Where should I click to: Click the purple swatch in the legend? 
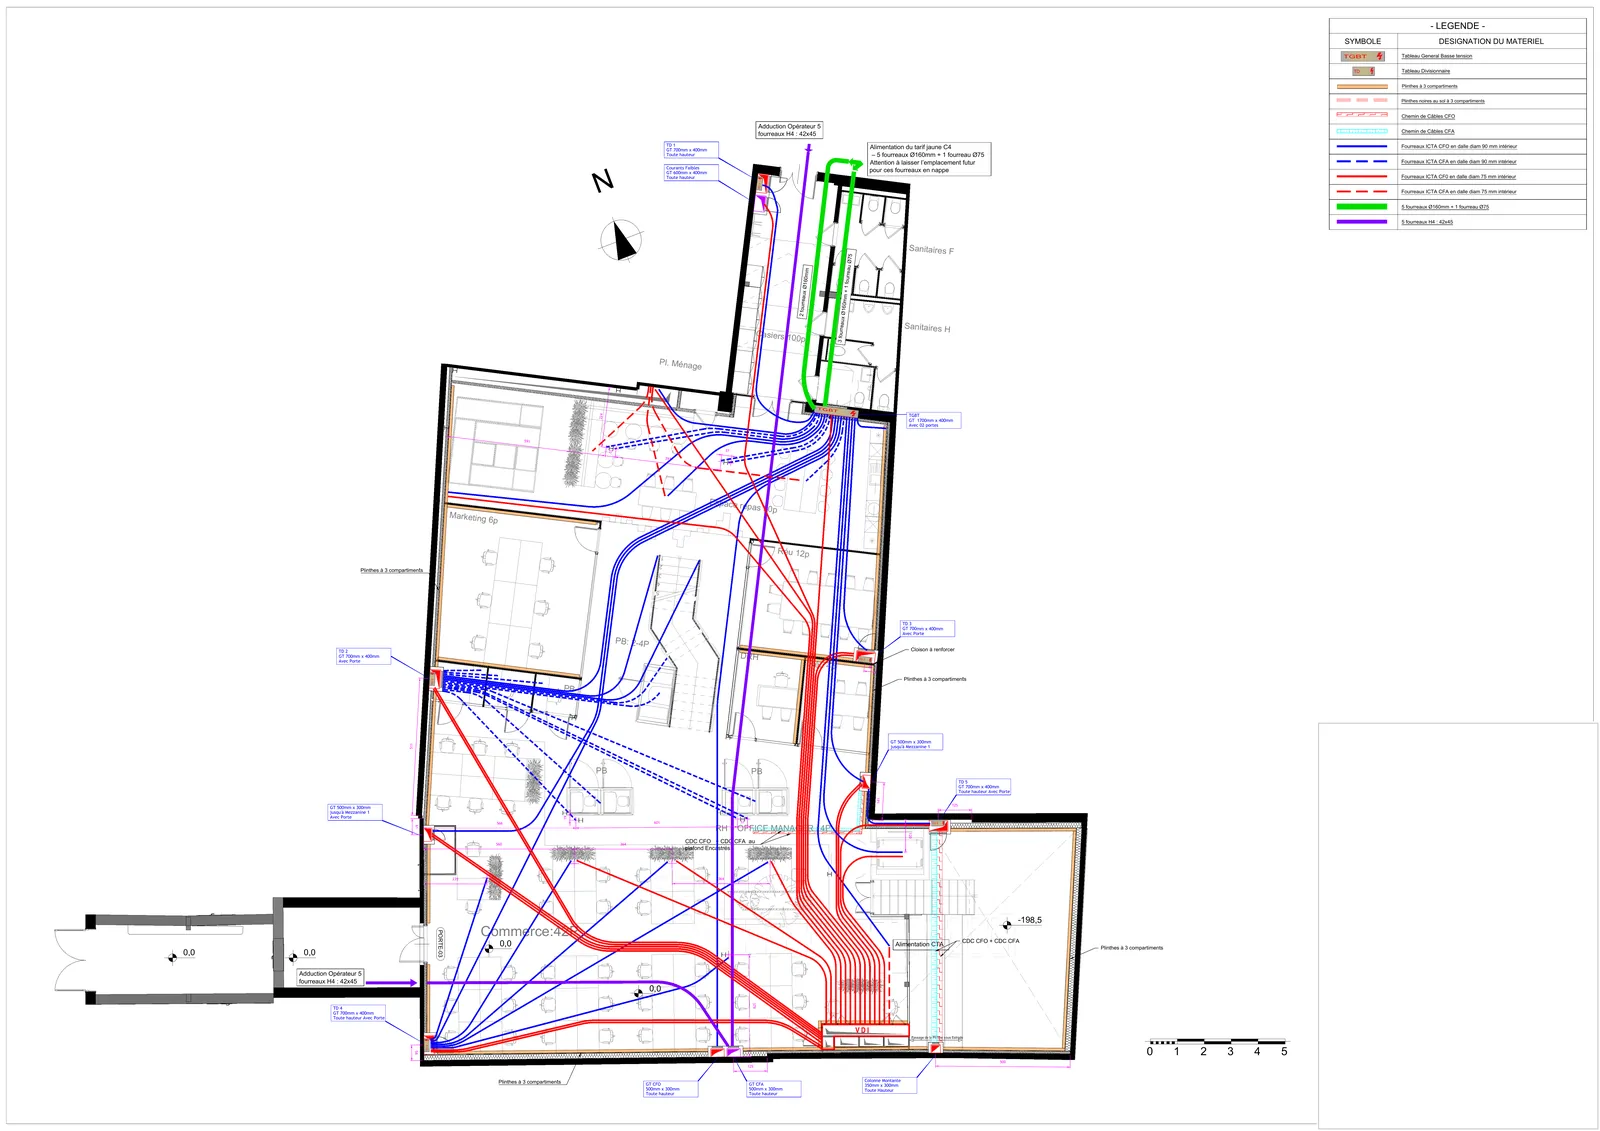(1363, 222)
